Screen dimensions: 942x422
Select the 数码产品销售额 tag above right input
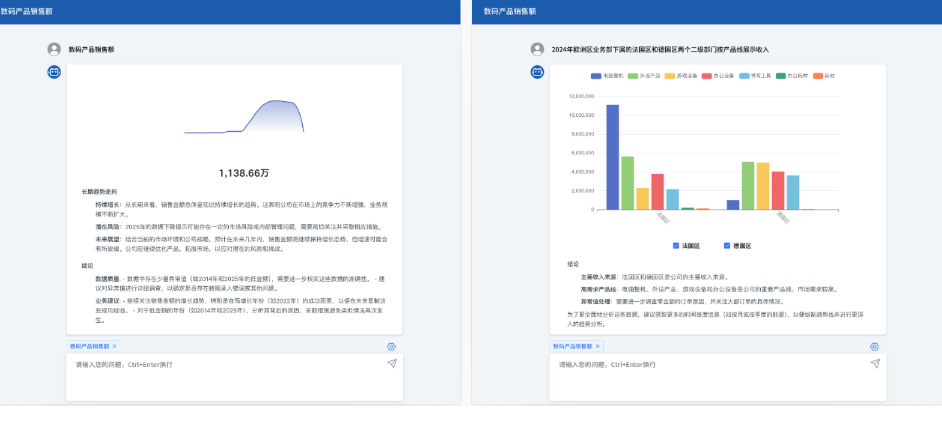pyautogui.click(x=572, y=346)
